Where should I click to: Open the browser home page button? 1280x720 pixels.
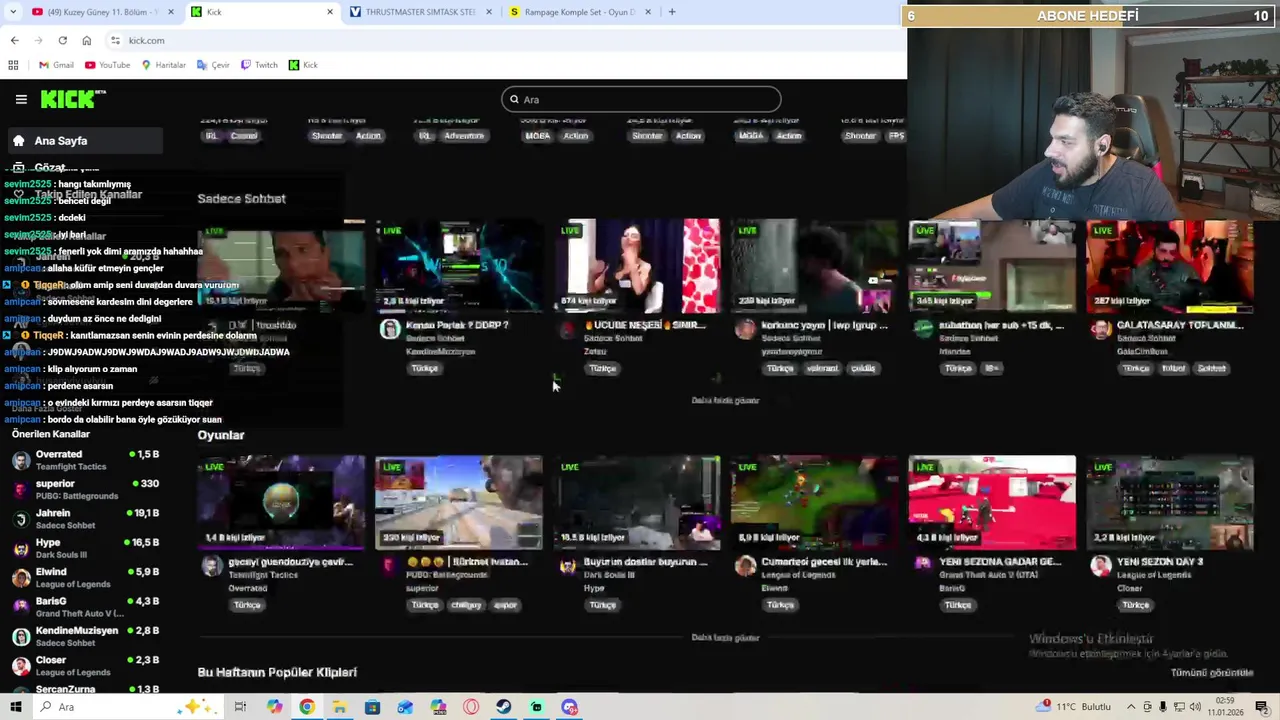coord(87,40)
